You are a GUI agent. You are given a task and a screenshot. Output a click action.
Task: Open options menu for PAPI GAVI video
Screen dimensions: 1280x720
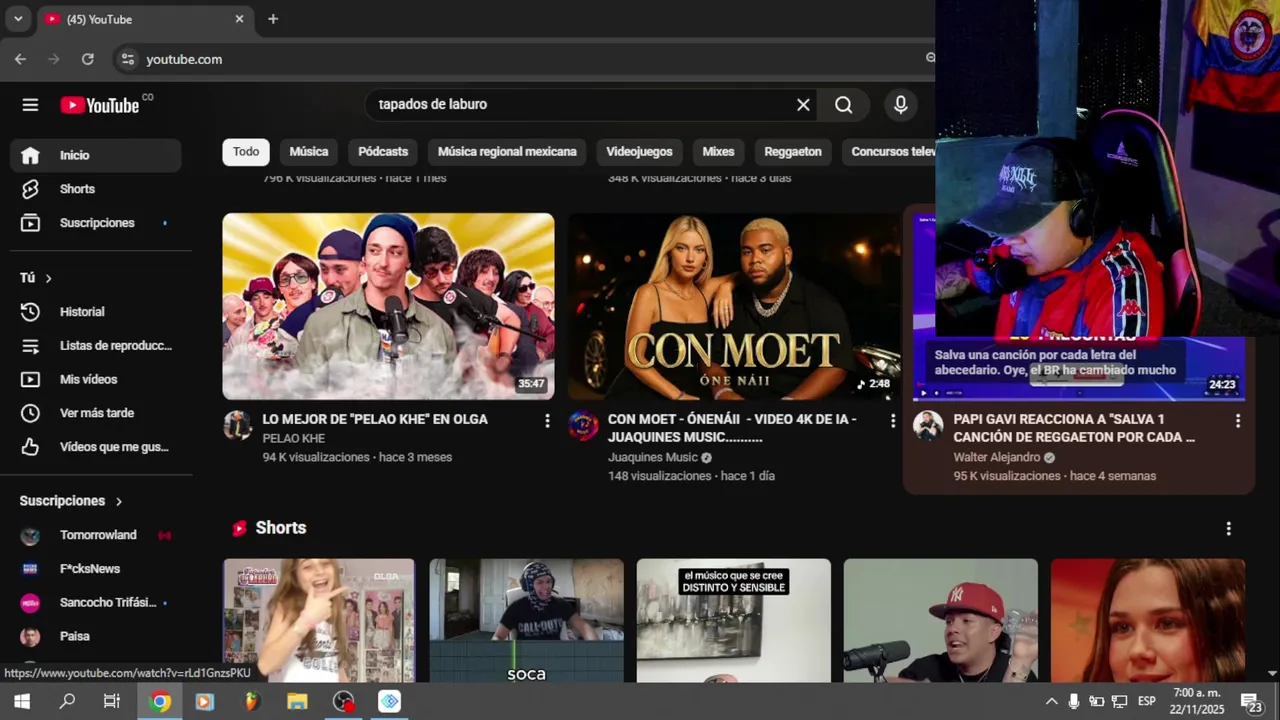tap(1238, 421)
